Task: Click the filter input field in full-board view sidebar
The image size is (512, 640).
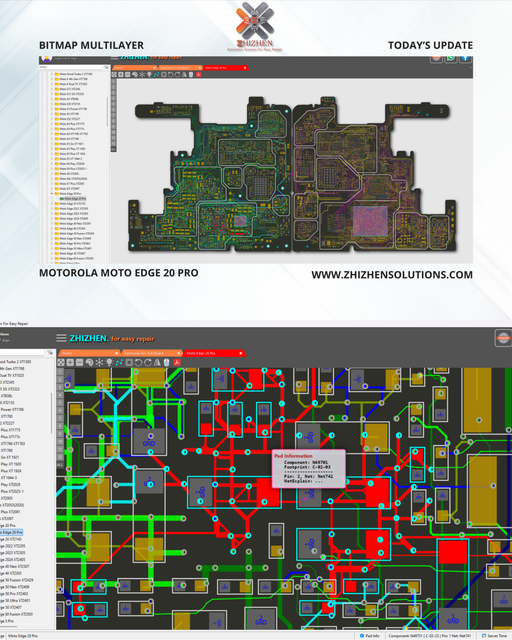Action: [x=71, y=67]
